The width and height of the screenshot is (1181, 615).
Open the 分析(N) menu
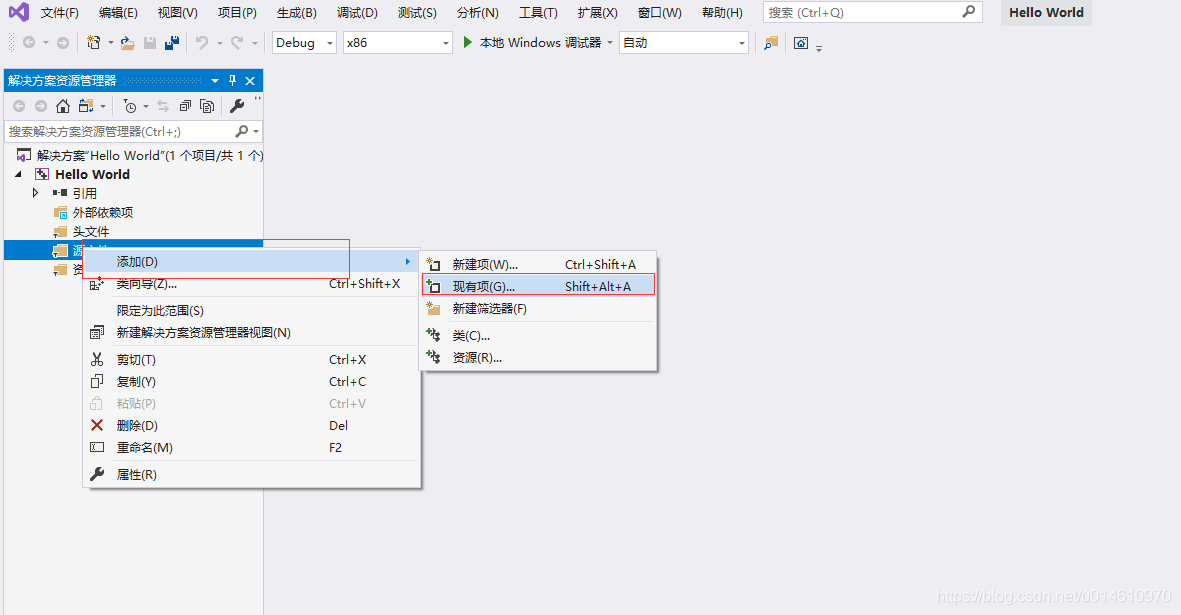point(478,13)
